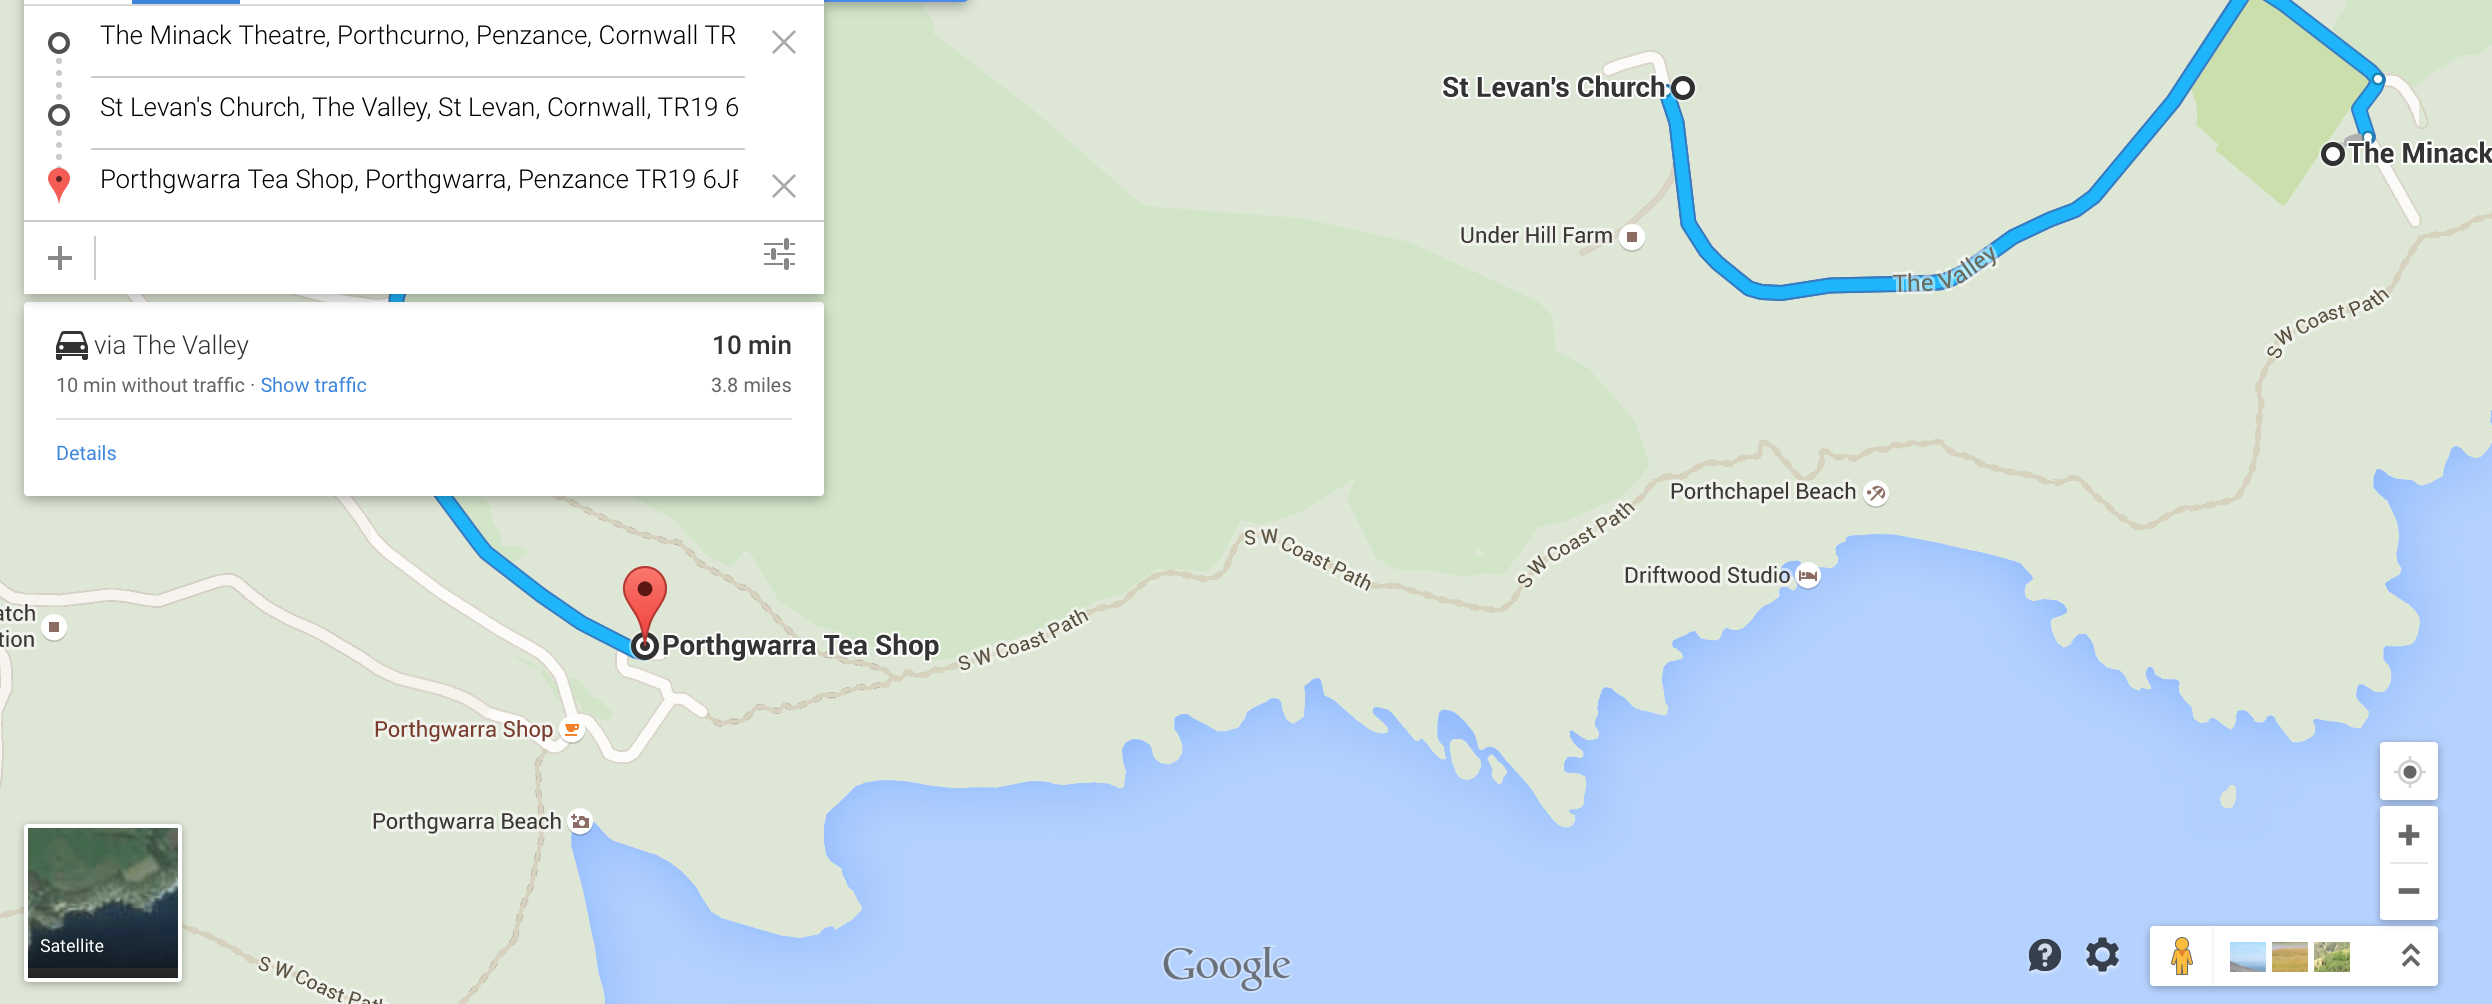Click the Driftwood Studio lodging icon
Viewport: 2492px width, 1004px height.
tap(1808, 576)
